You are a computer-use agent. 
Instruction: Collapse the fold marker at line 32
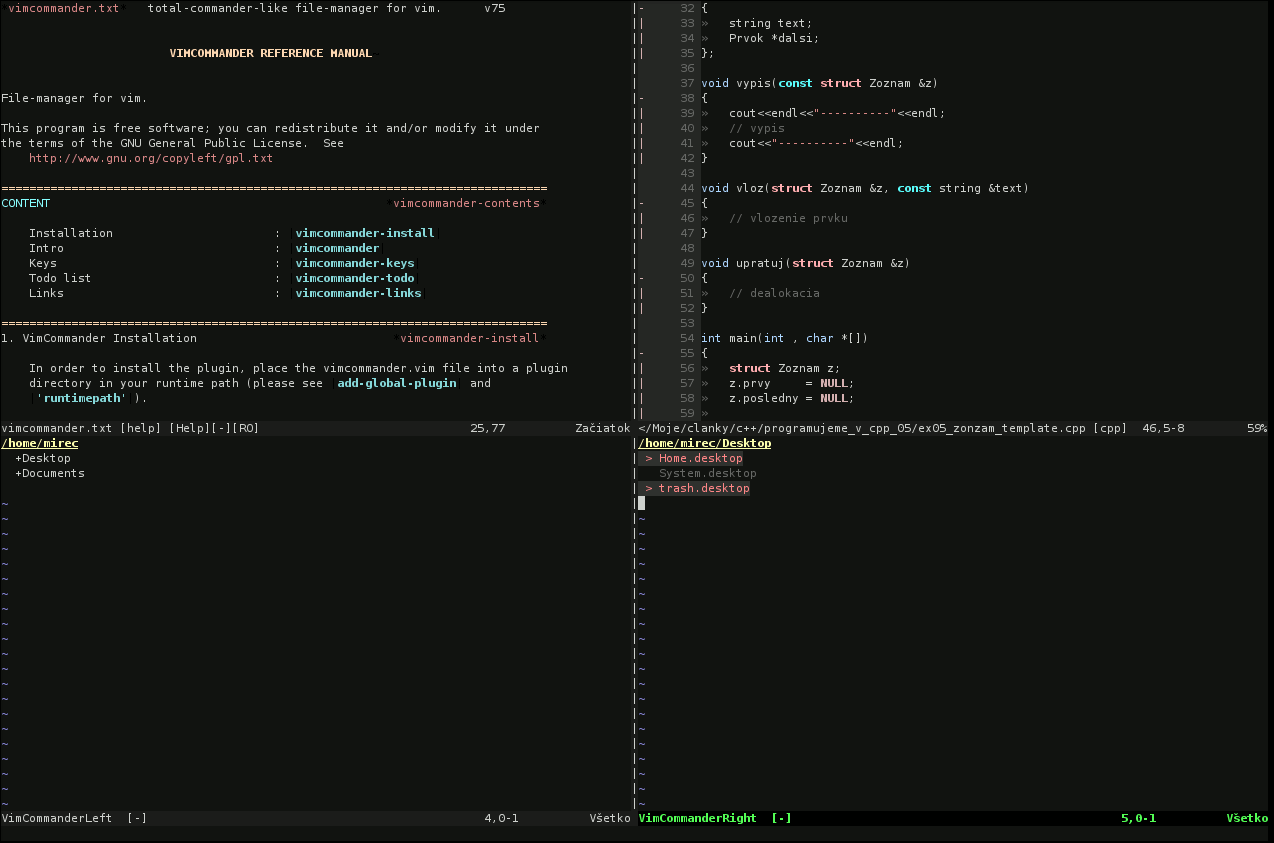pyautogui.click(x=641, y=8)
